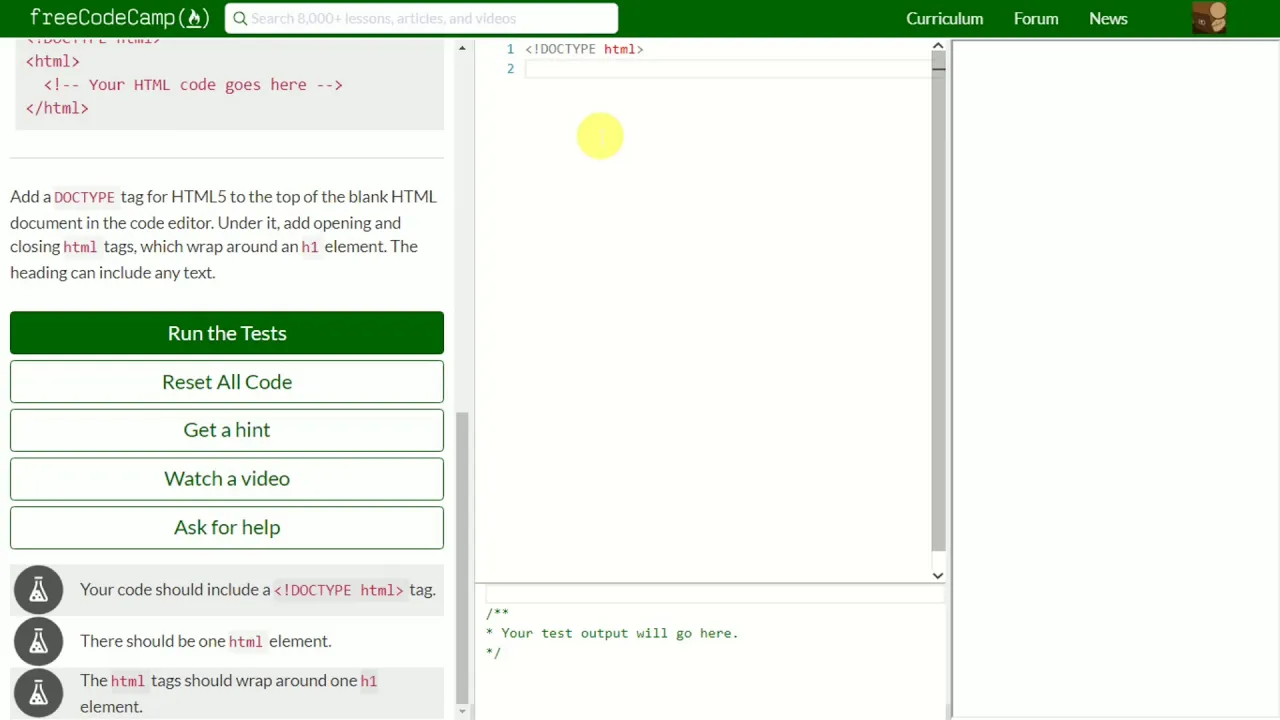
Task: Click editor scrollbar down arrow
Action: [x=938, y=575]
